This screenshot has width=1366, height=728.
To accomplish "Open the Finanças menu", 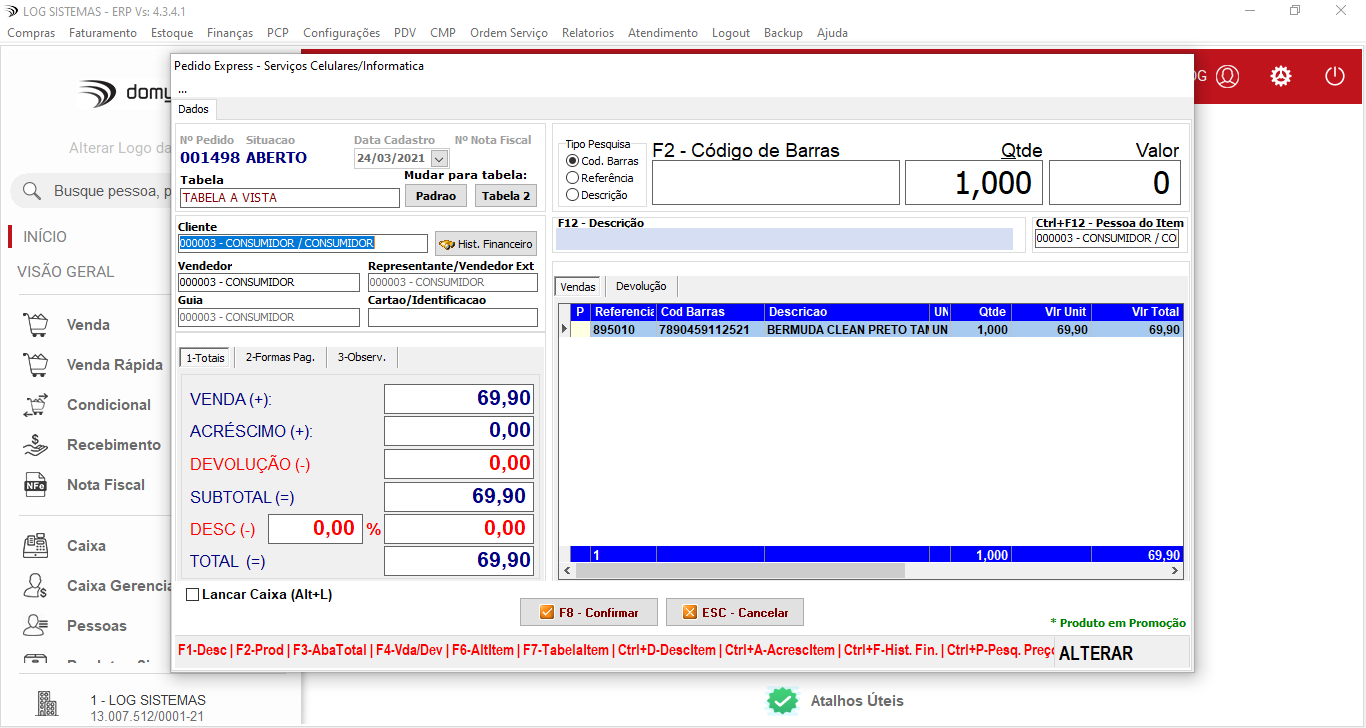I will click(x=230, y=33).
